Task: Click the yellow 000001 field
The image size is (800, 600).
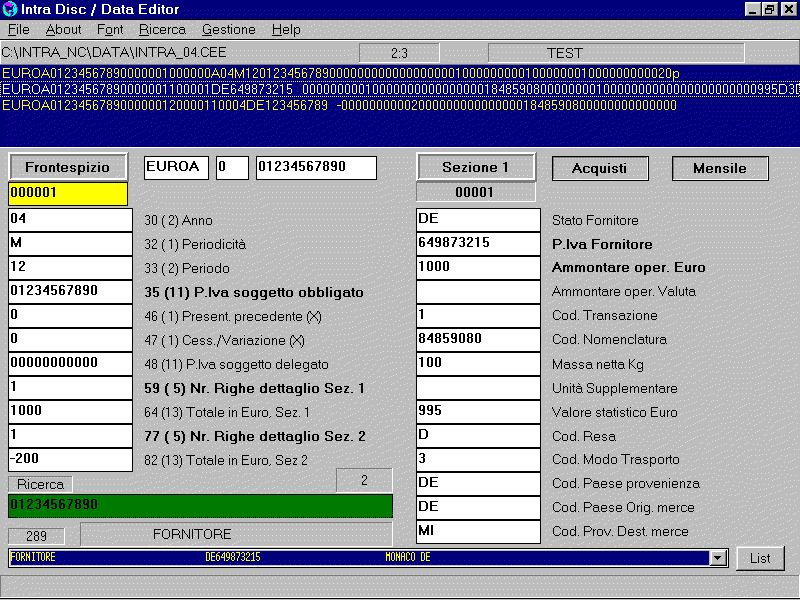Action: (x=68, y=194)
